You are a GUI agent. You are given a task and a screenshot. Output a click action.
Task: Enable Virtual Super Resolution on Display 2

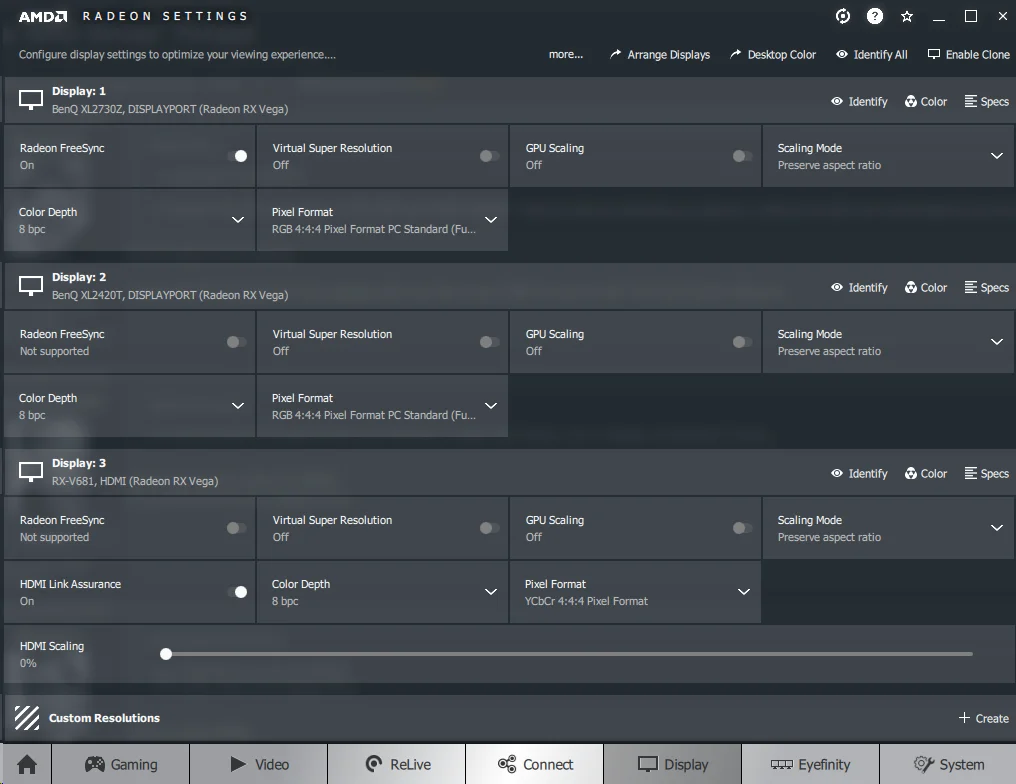[x=489, y=342]
